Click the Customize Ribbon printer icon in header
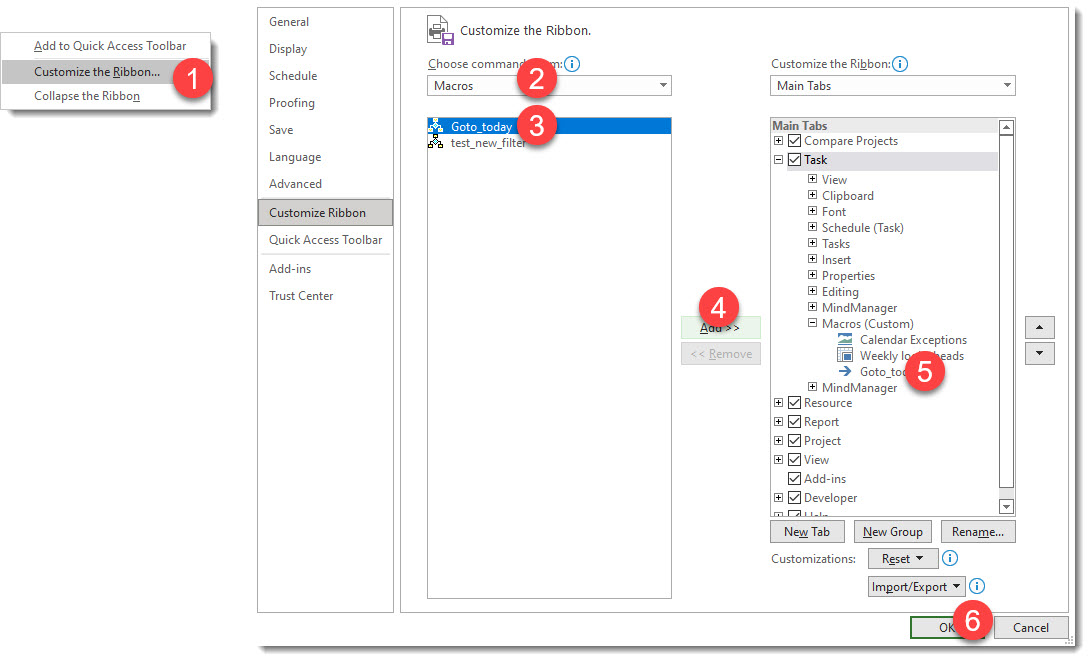Viewport: 1090px width, 661px height. (439, 30)
